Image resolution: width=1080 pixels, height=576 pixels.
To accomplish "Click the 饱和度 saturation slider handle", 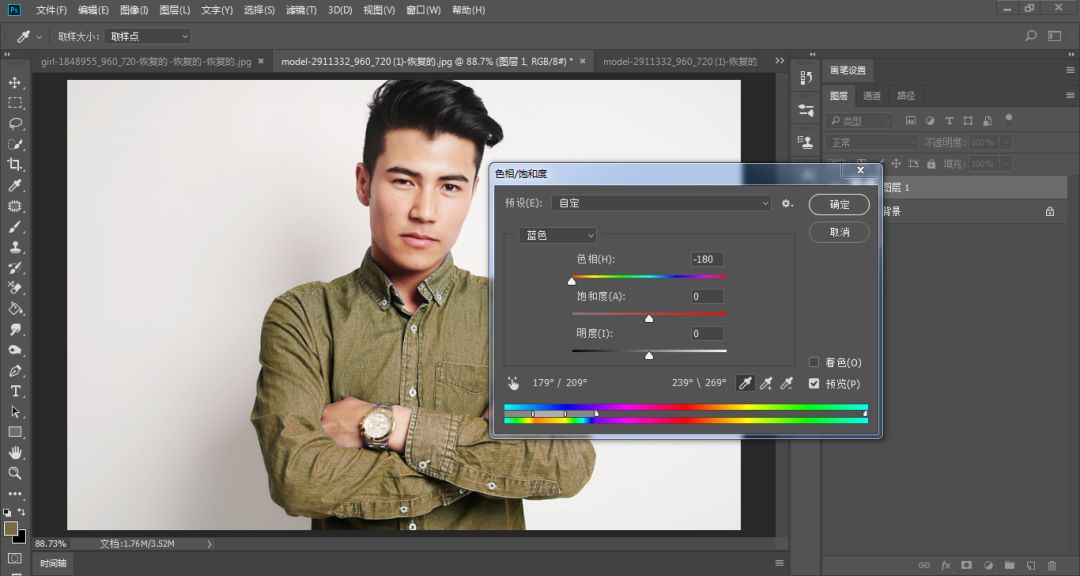I will click(649, 318).
